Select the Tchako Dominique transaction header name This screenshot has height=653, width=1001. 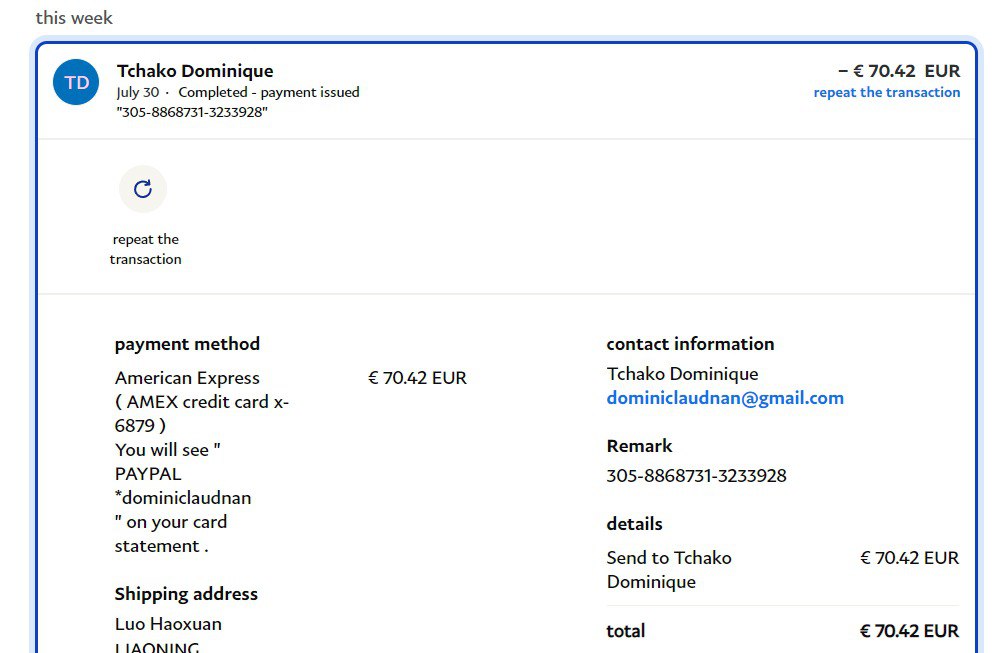[195, 71]
